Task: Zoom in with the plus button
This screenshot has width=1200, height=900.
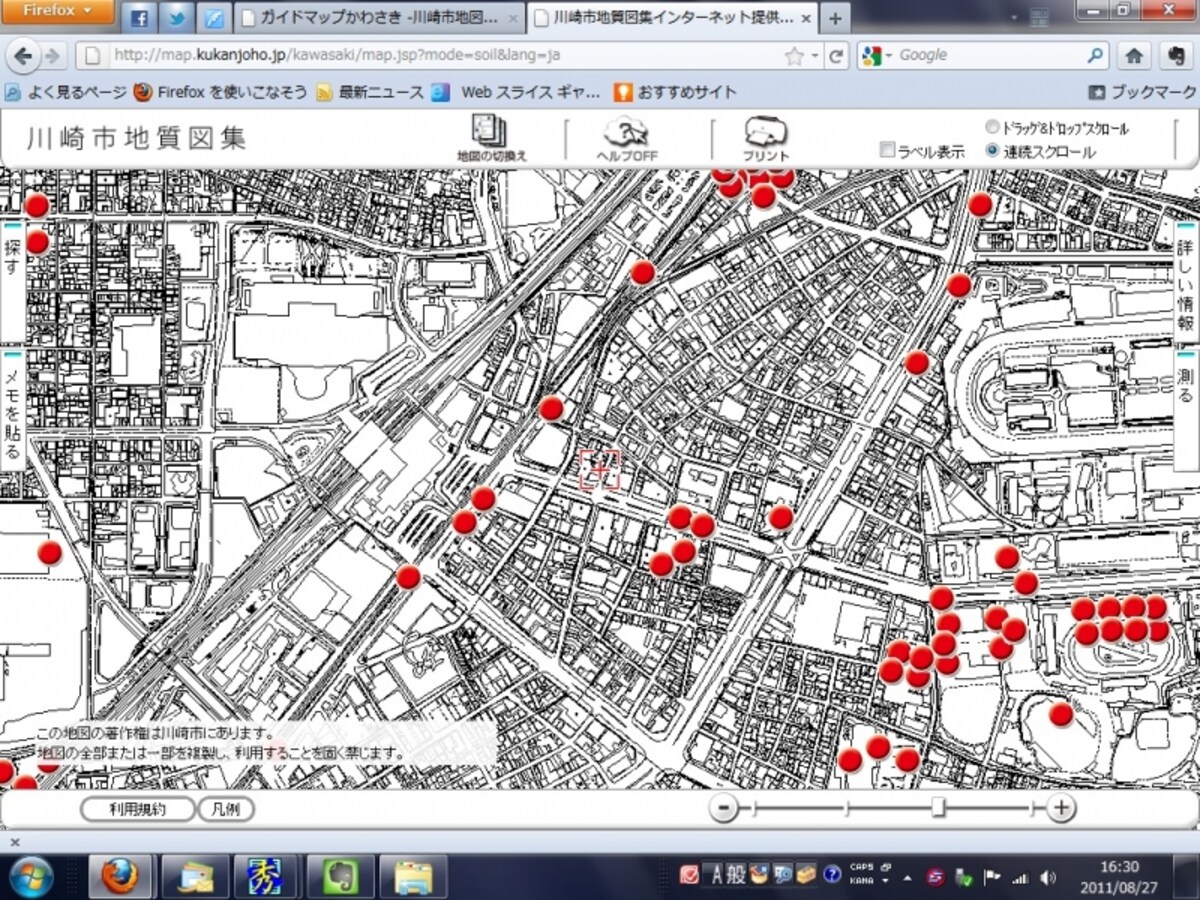Action: pyautogui.click(x=1061, y=807)
